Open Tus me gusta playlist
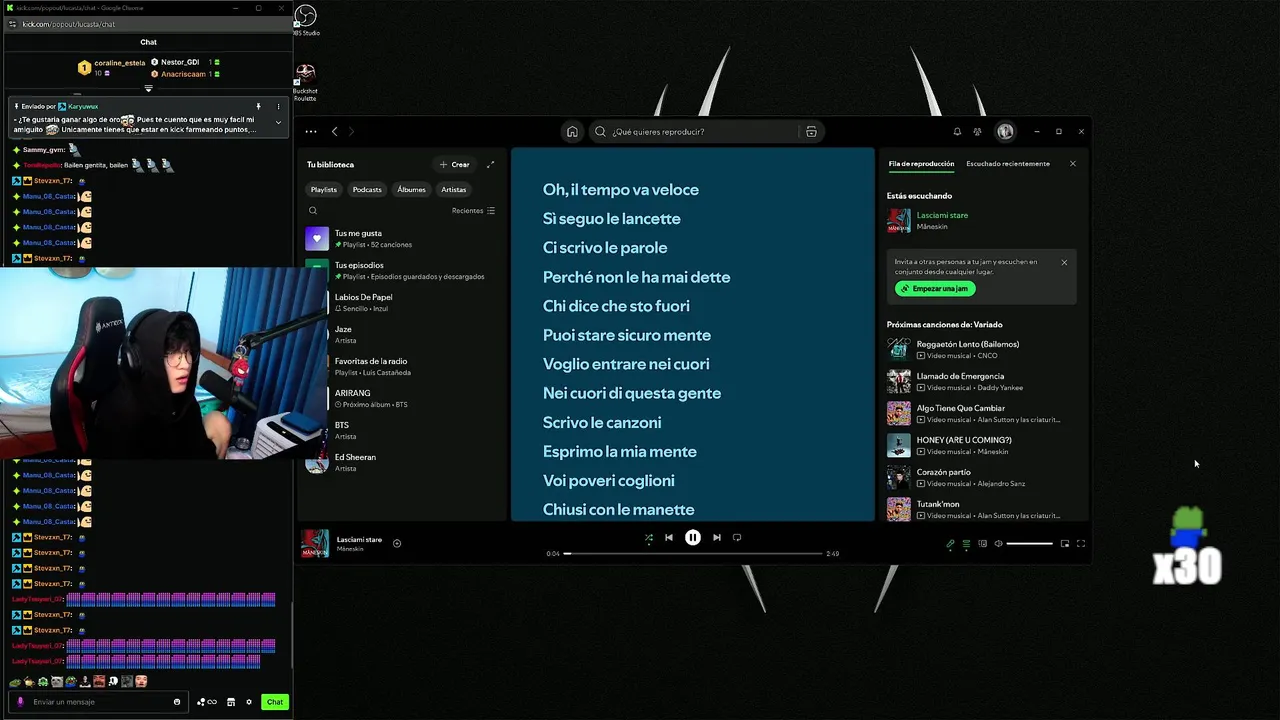Screen dimensions: 1280x720 point(404,238)
